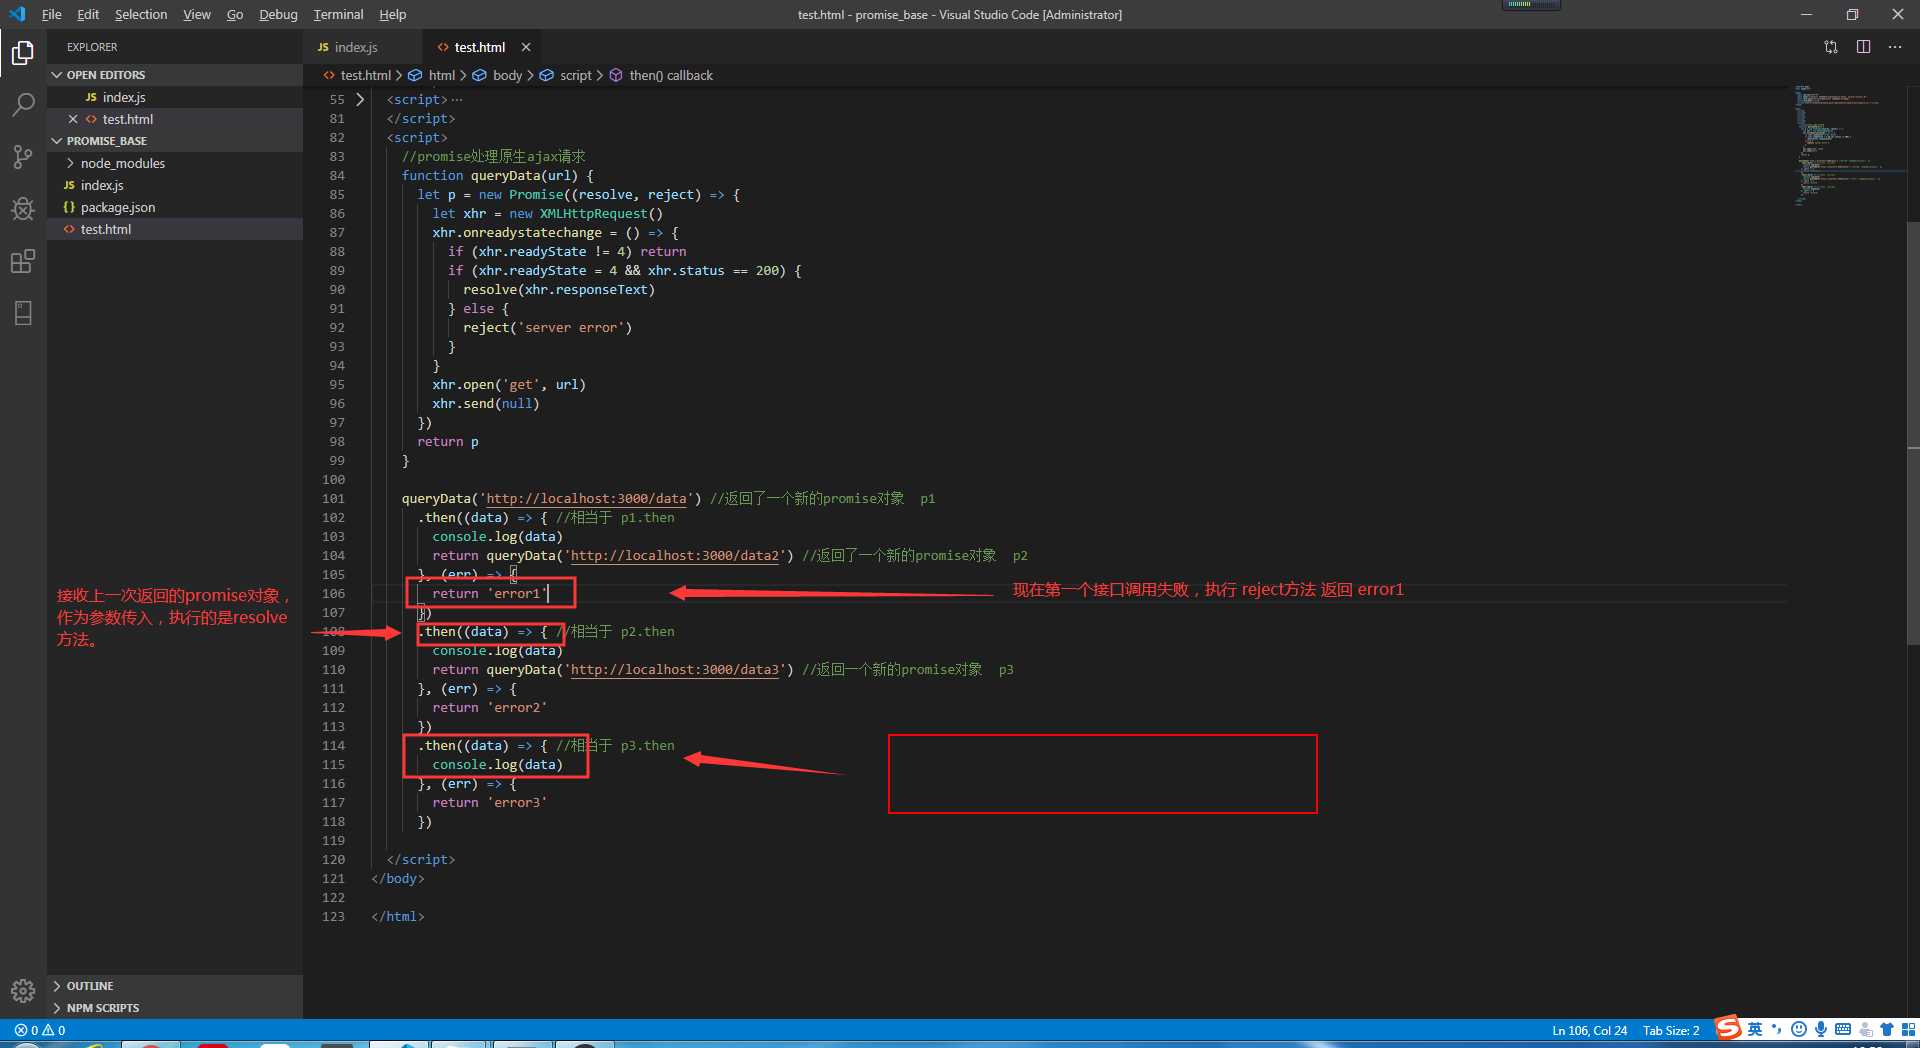Click the VS Code logo window menu
The width and height of the screenshot is (1920, 1048).
pos(17,14)
